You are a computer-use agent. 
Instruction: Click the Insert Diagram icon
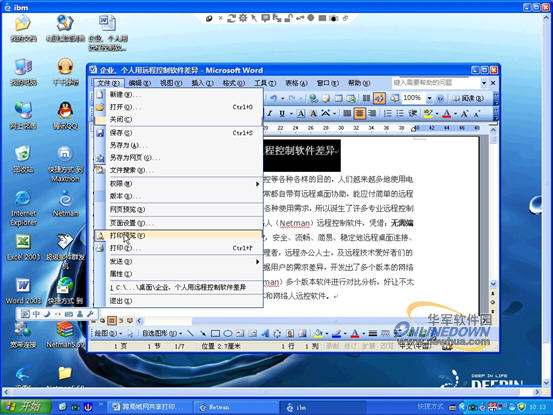[278, 333]
